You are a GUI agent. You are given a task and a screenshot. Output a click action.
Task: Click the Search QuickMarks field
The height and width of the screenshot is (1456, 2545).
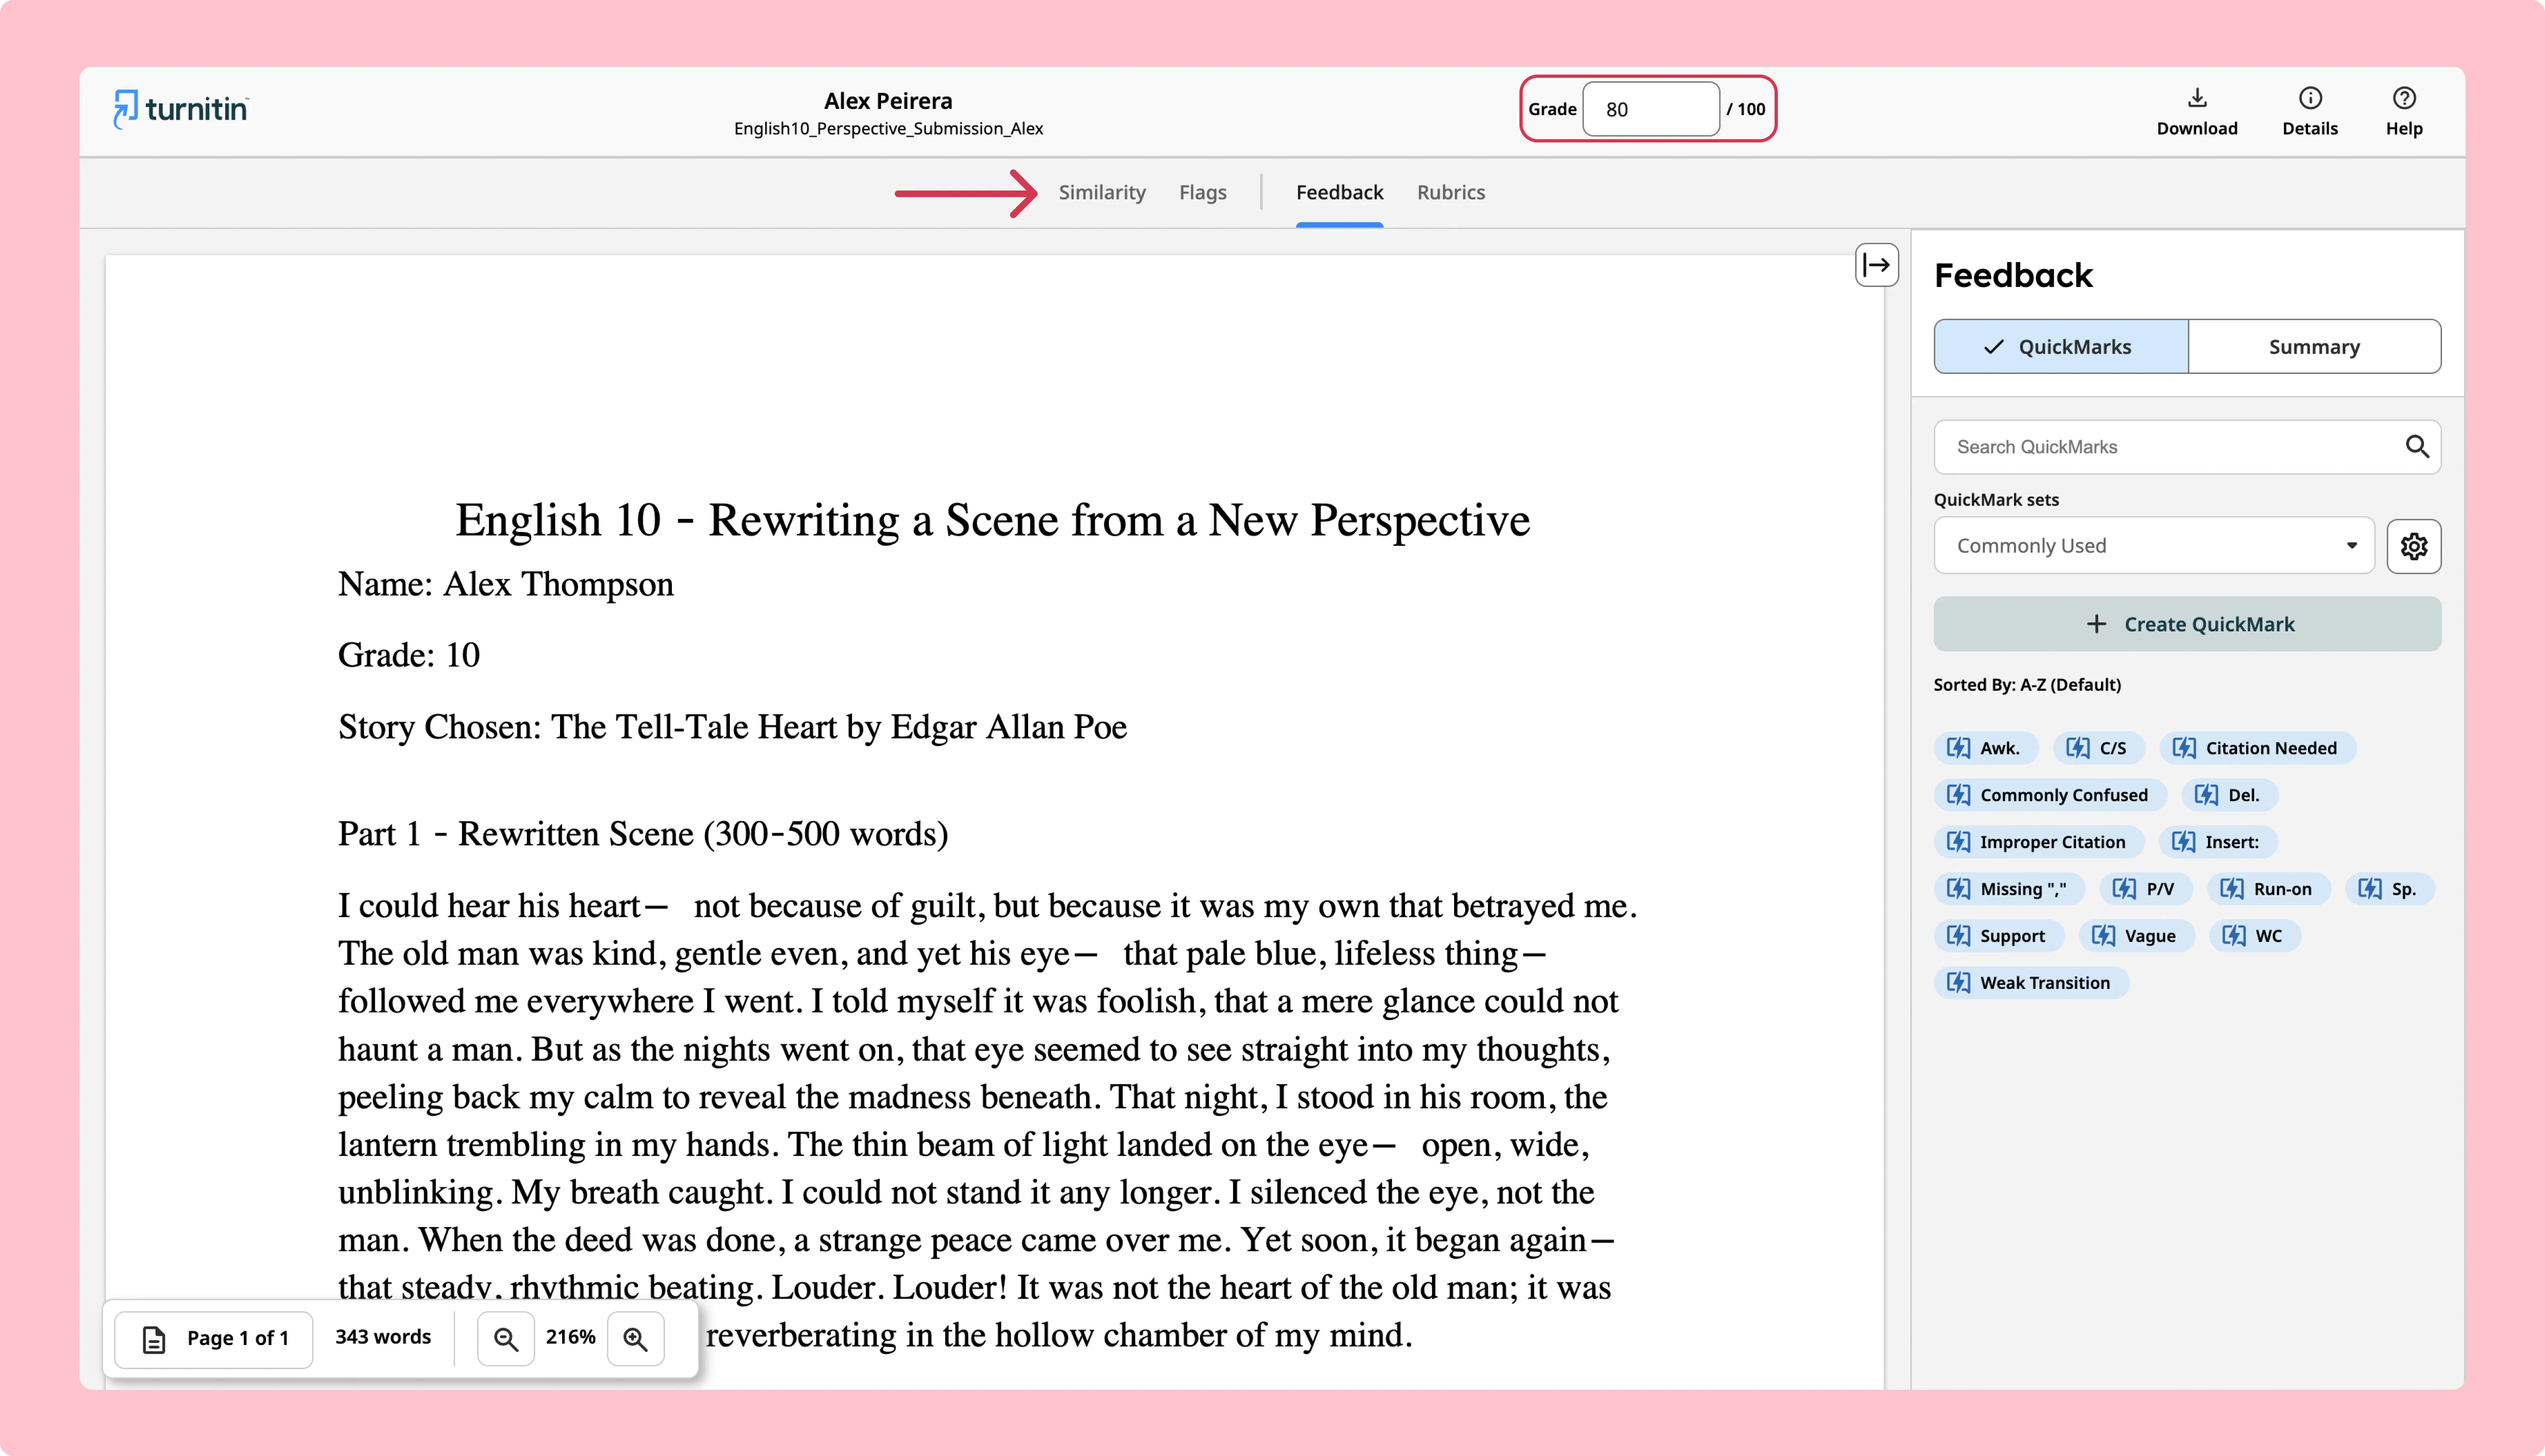pos(2187,447)
